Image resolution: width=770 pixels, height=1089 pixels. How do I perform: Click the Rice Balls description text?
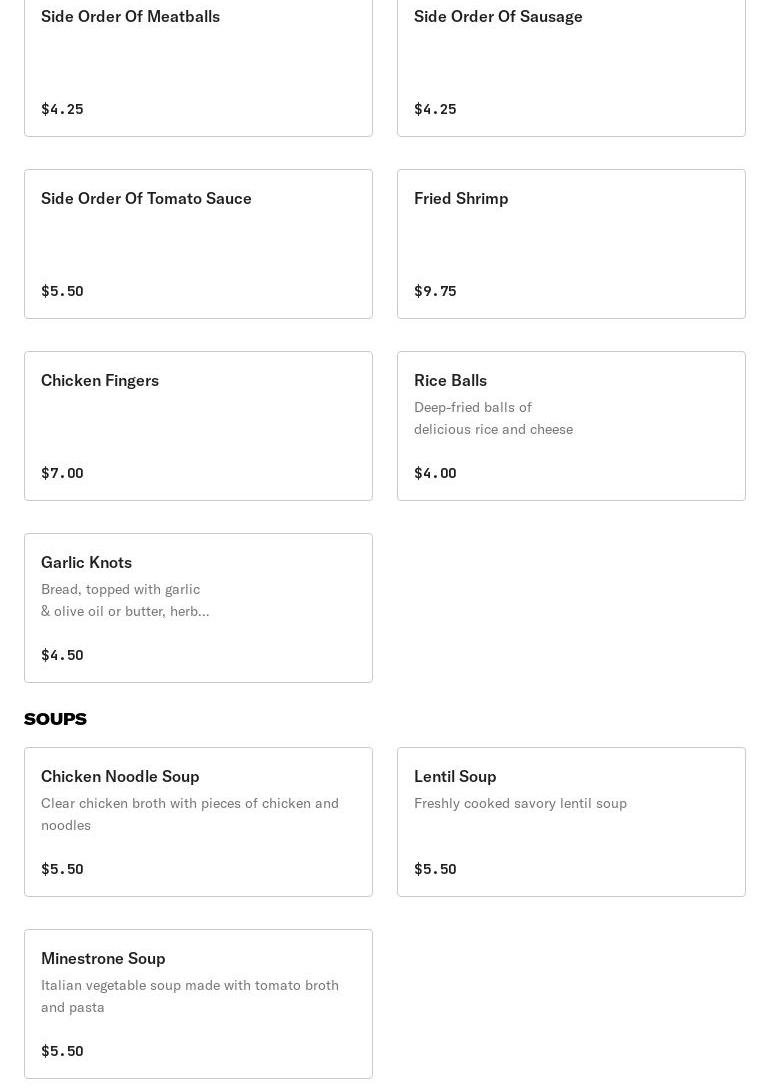tap(493, 418)
